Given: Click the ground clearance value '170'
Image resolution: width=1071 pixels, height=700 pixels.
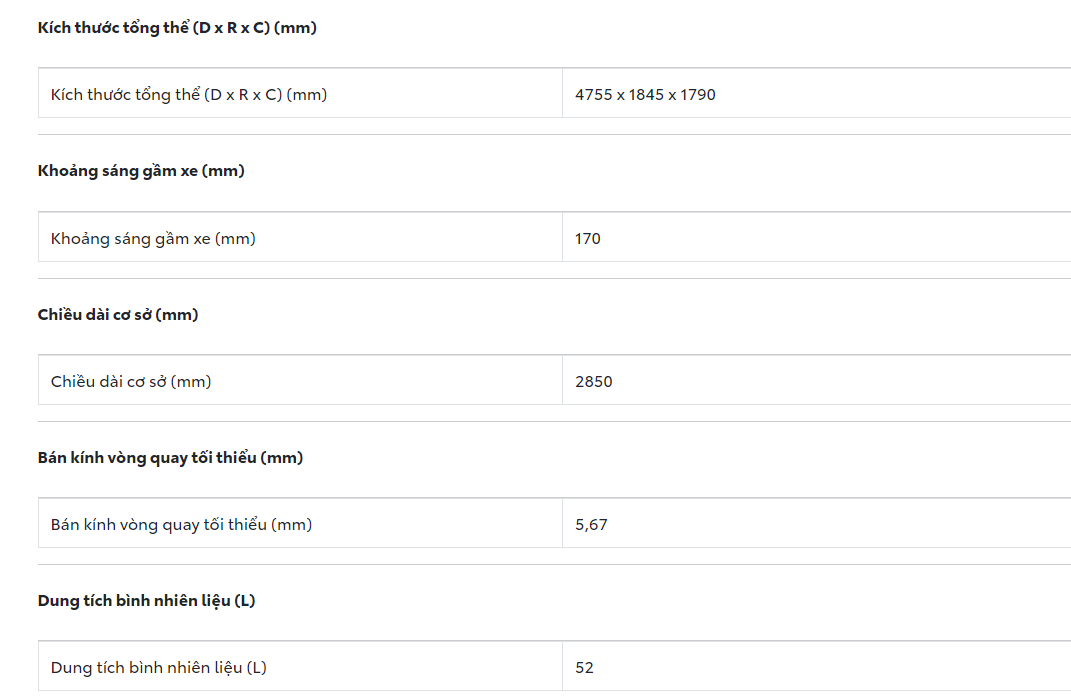Looking at the screenshot, I should pyautogui.click(x=588, y=239).
